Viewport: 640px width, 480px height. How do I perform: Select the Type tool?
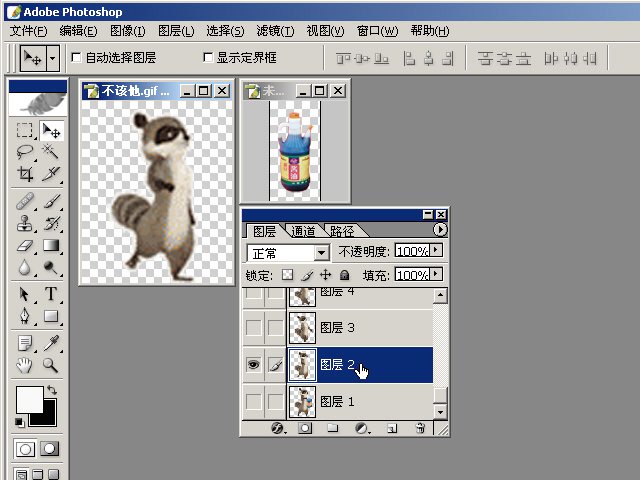[x=51, y=294]
